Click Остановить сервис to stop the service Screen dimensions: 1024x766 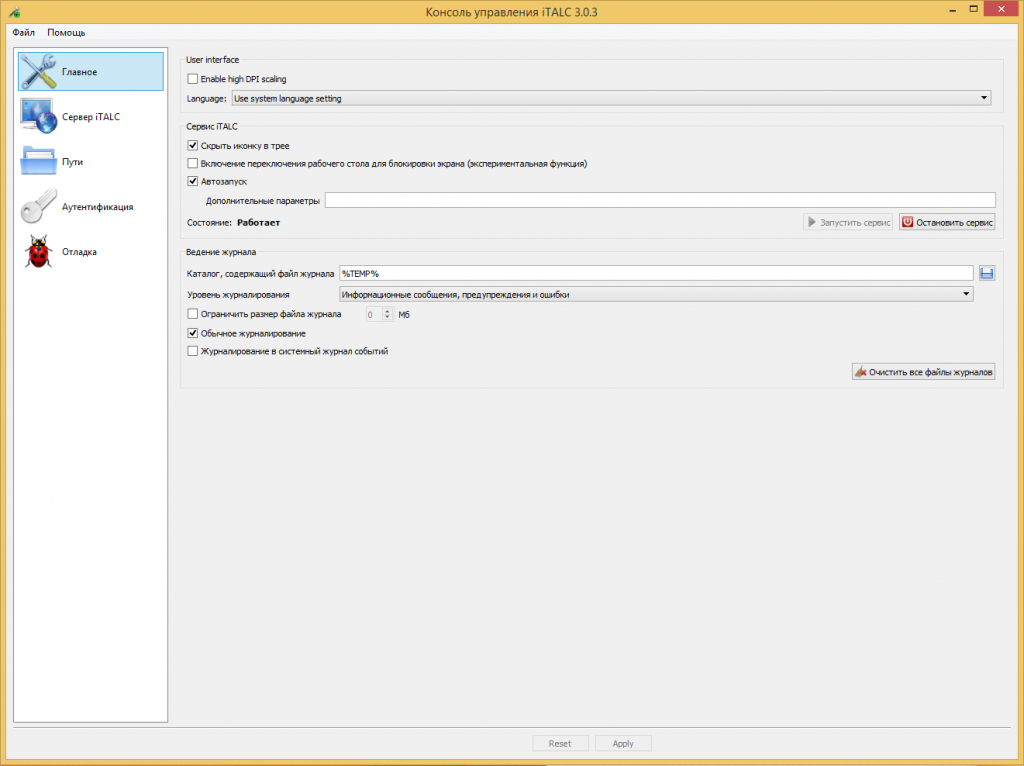947,223
